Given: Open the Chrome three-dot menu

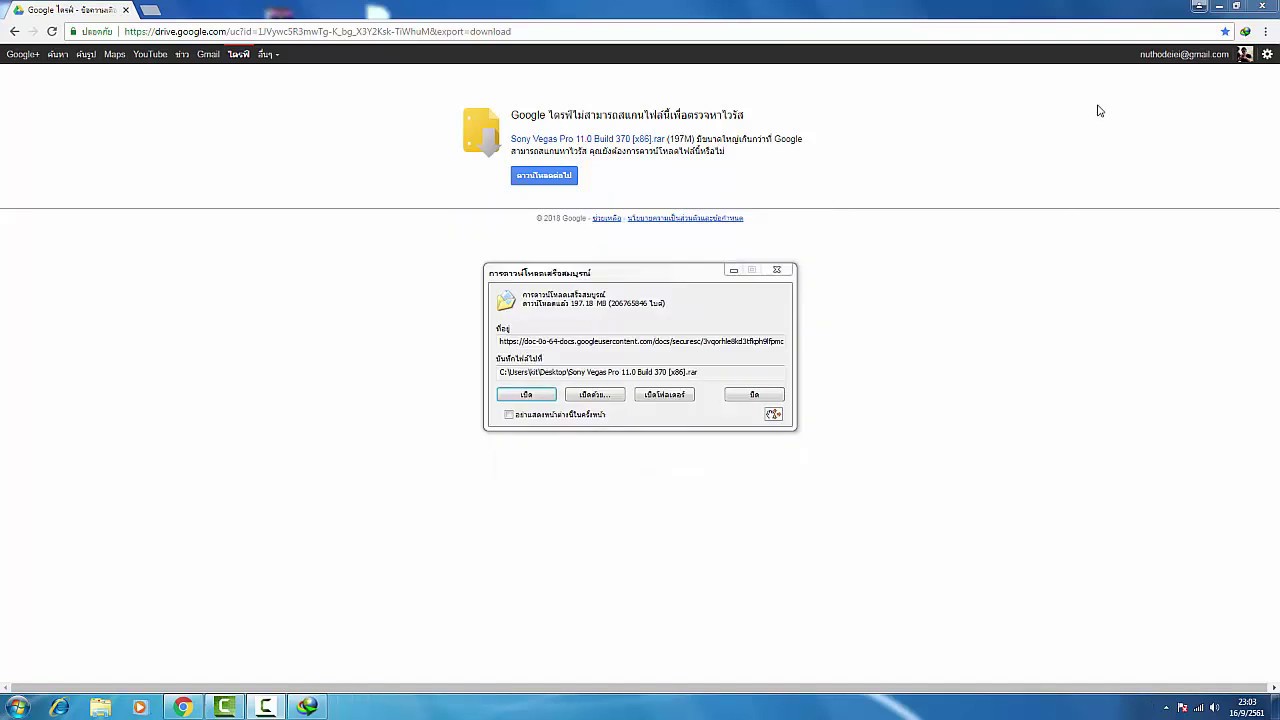Looking at the screenshot, I should coord(1266,31).
